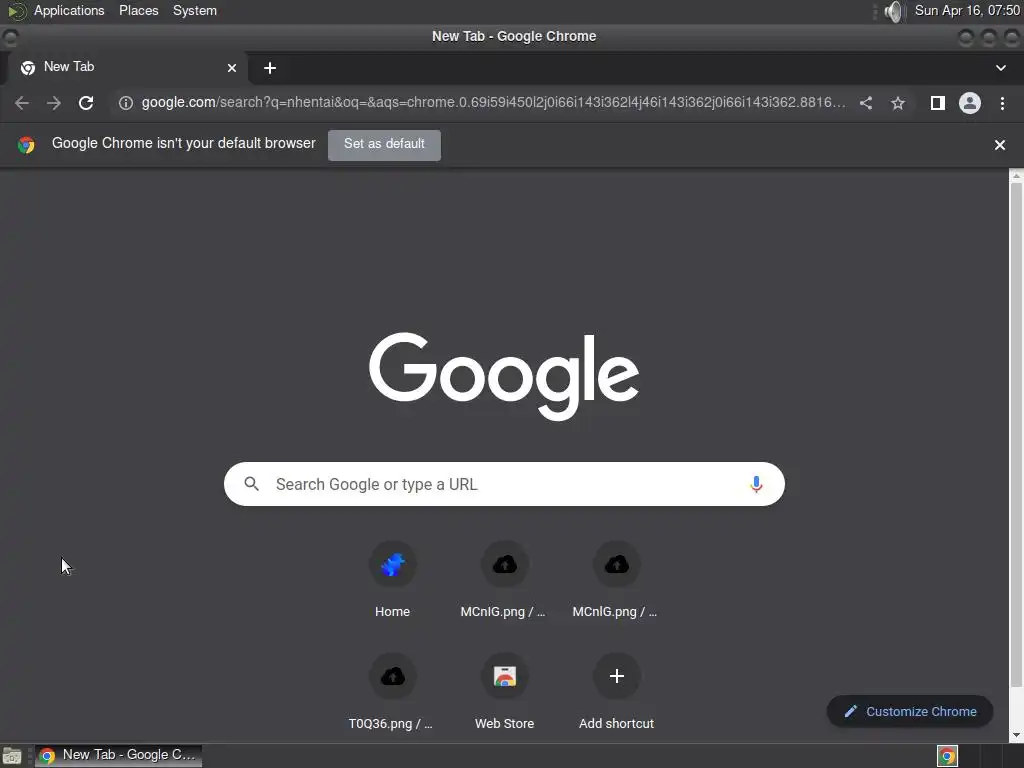1024x768 pixels.
Task: Open the Places menu
Action: pyautogui.click(x=138, y=10)
